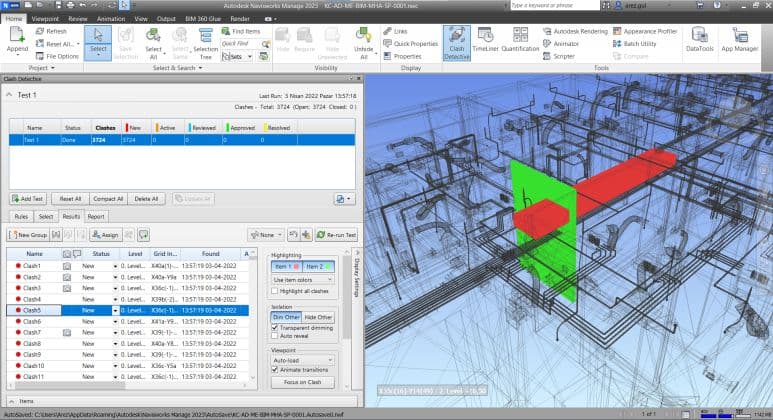Open the Quantification tool
Image resolution: width=773 pixels, height=420 pixels.
[520, 39]
